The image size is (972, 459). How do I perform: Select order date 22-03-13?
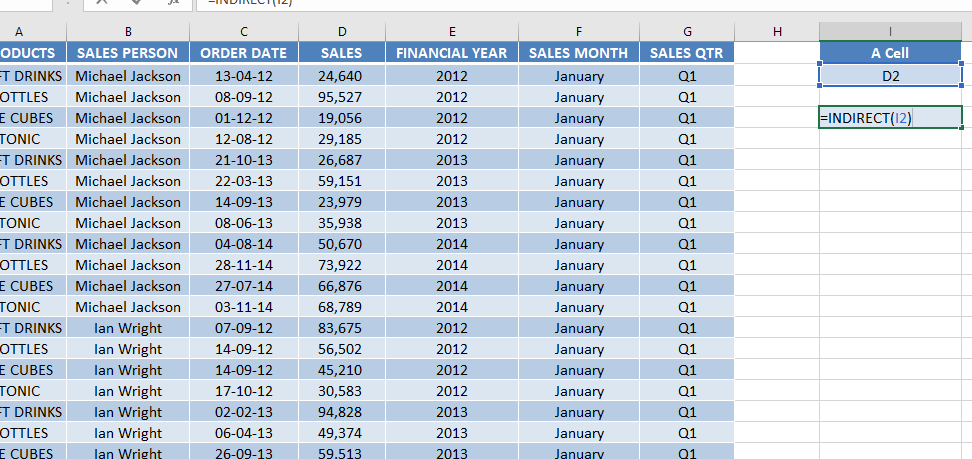(x=244, y=181)
